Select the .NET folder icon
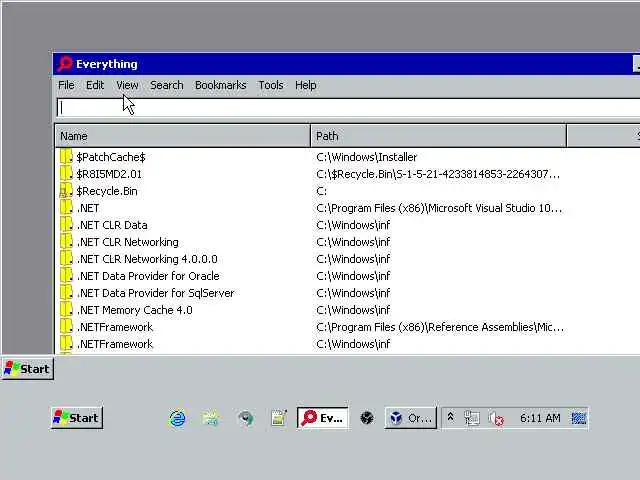640x480 pixels. pos(66,208)
